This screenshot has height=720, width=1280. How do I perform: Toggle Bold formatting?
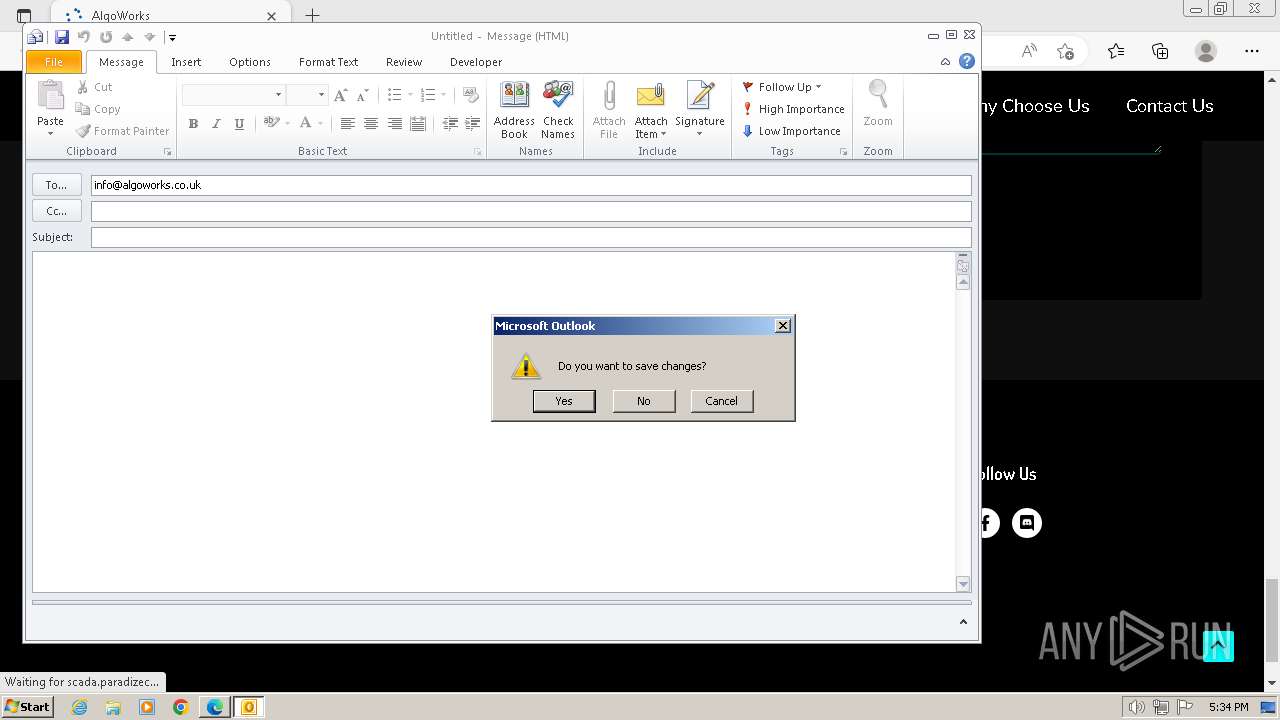[x=193, y=124]
